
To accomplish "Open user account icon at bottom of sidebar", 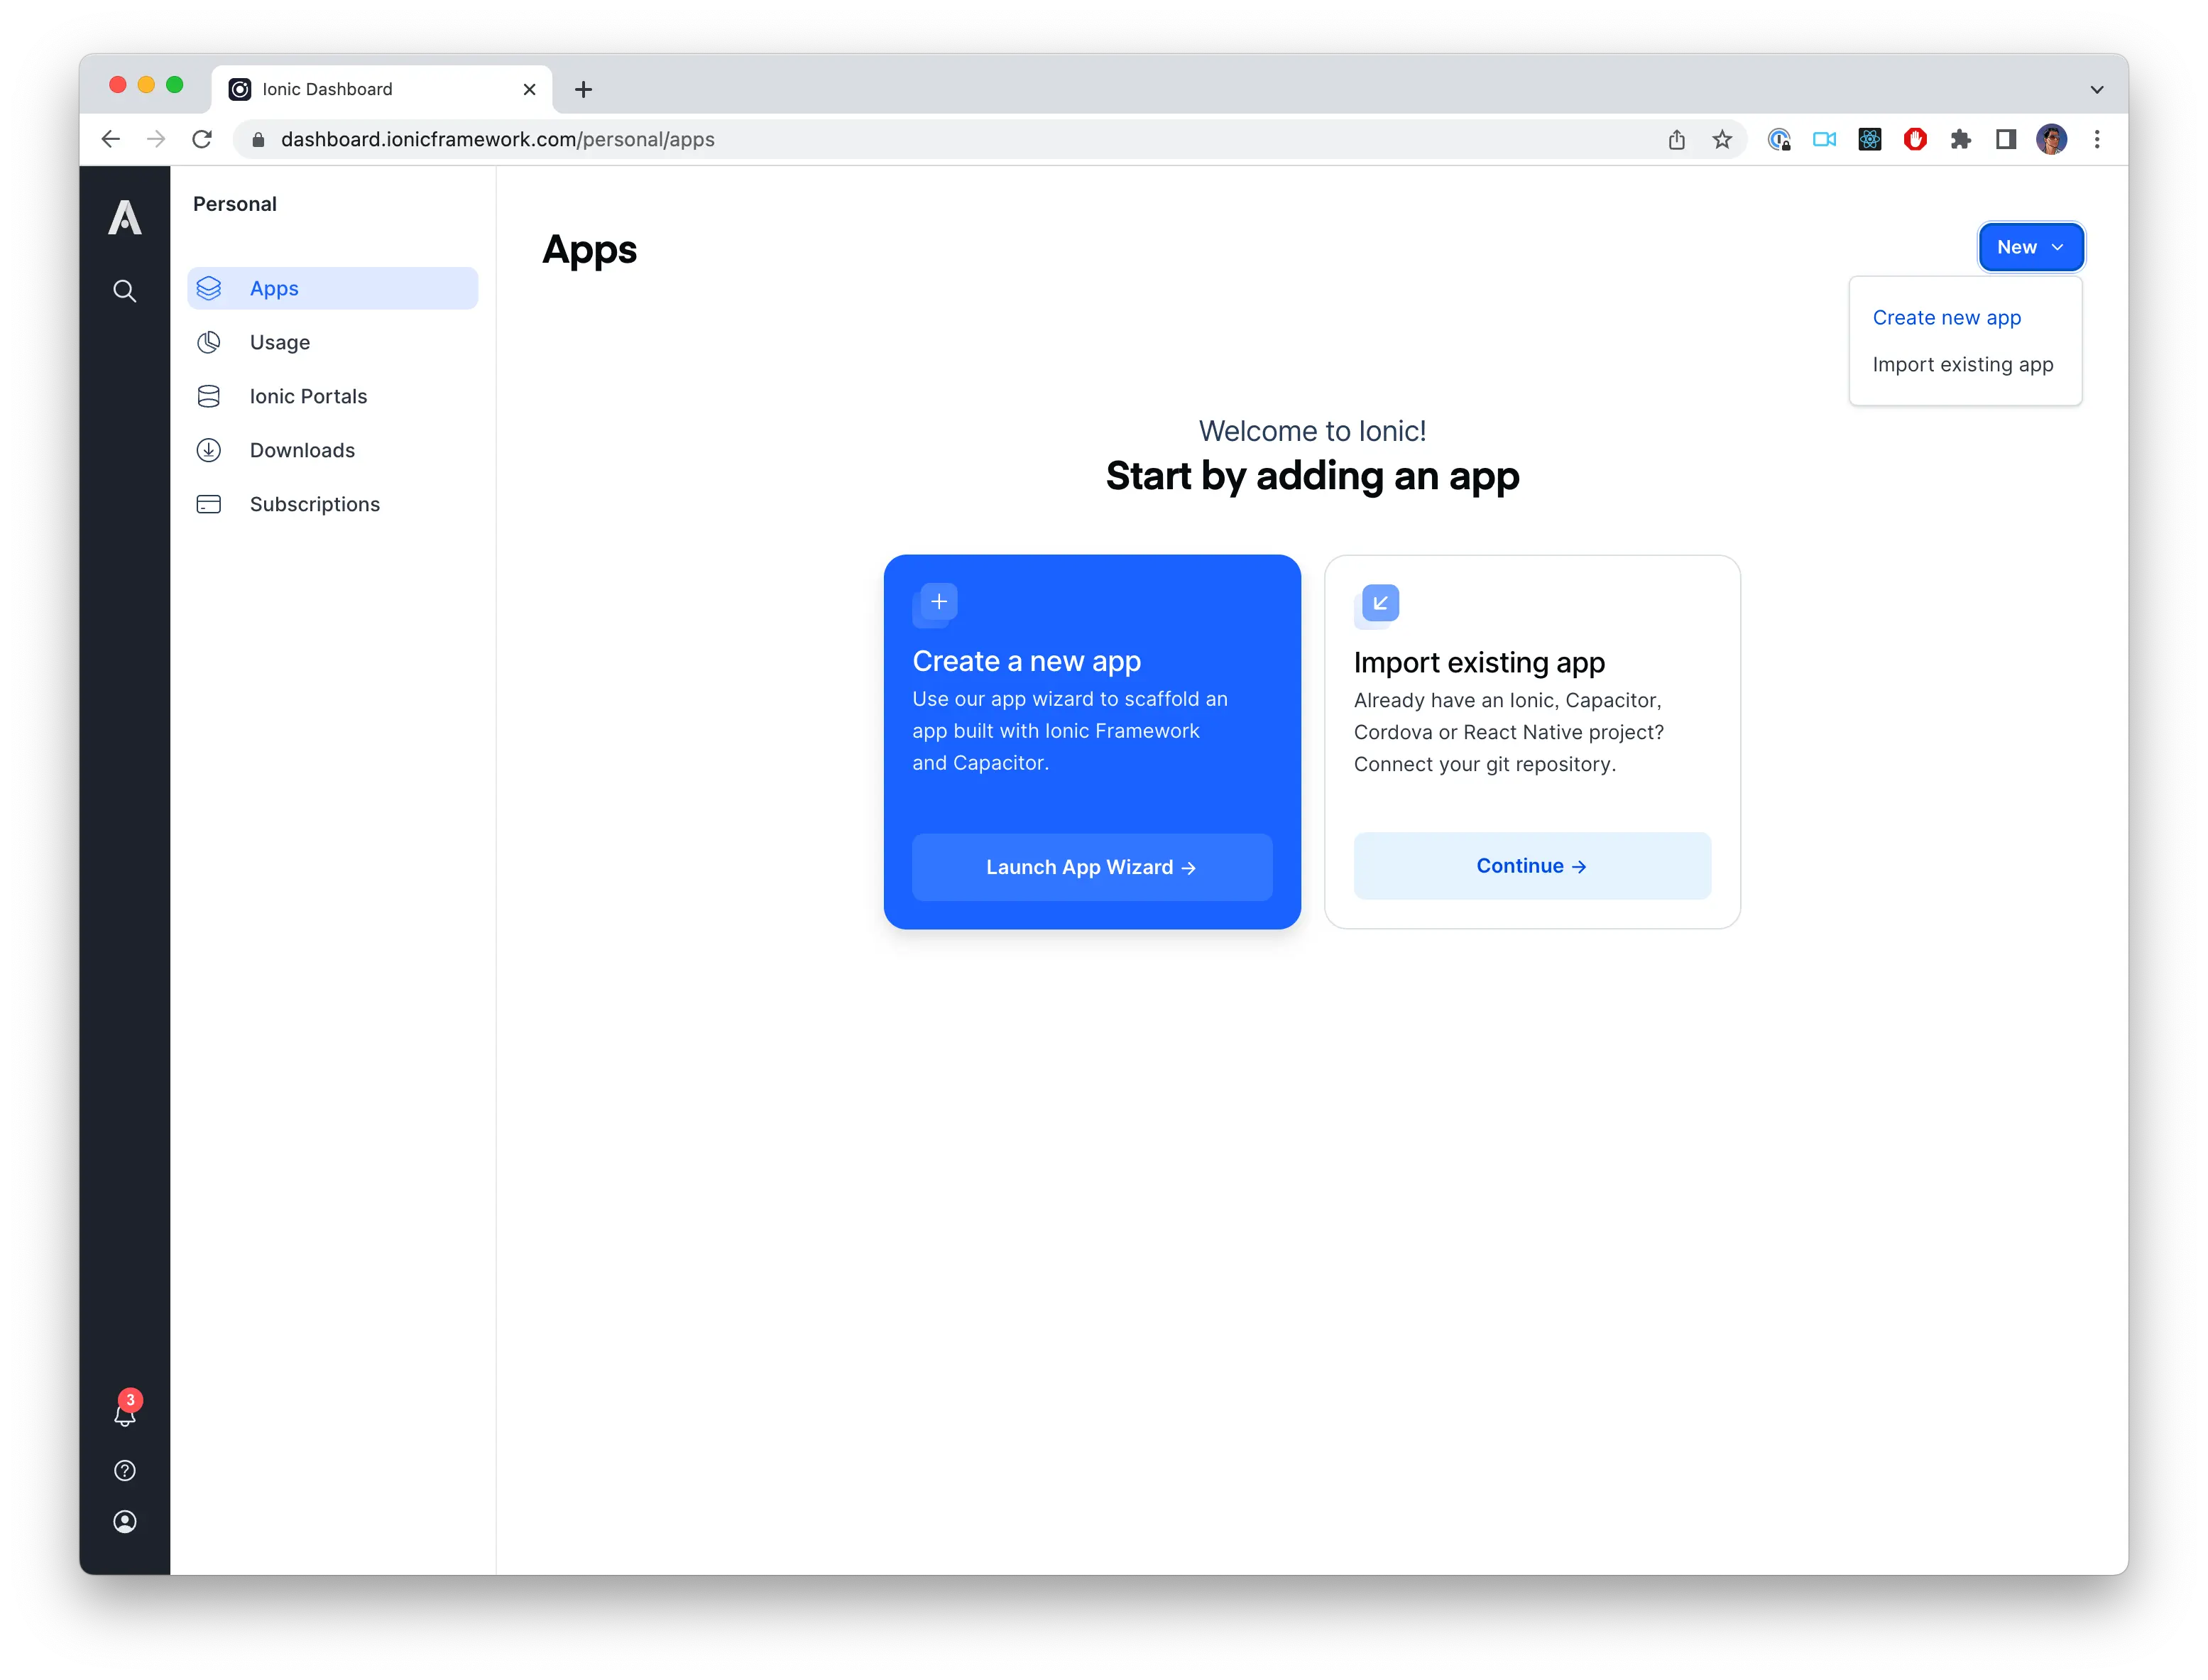I will [125, 1521].
